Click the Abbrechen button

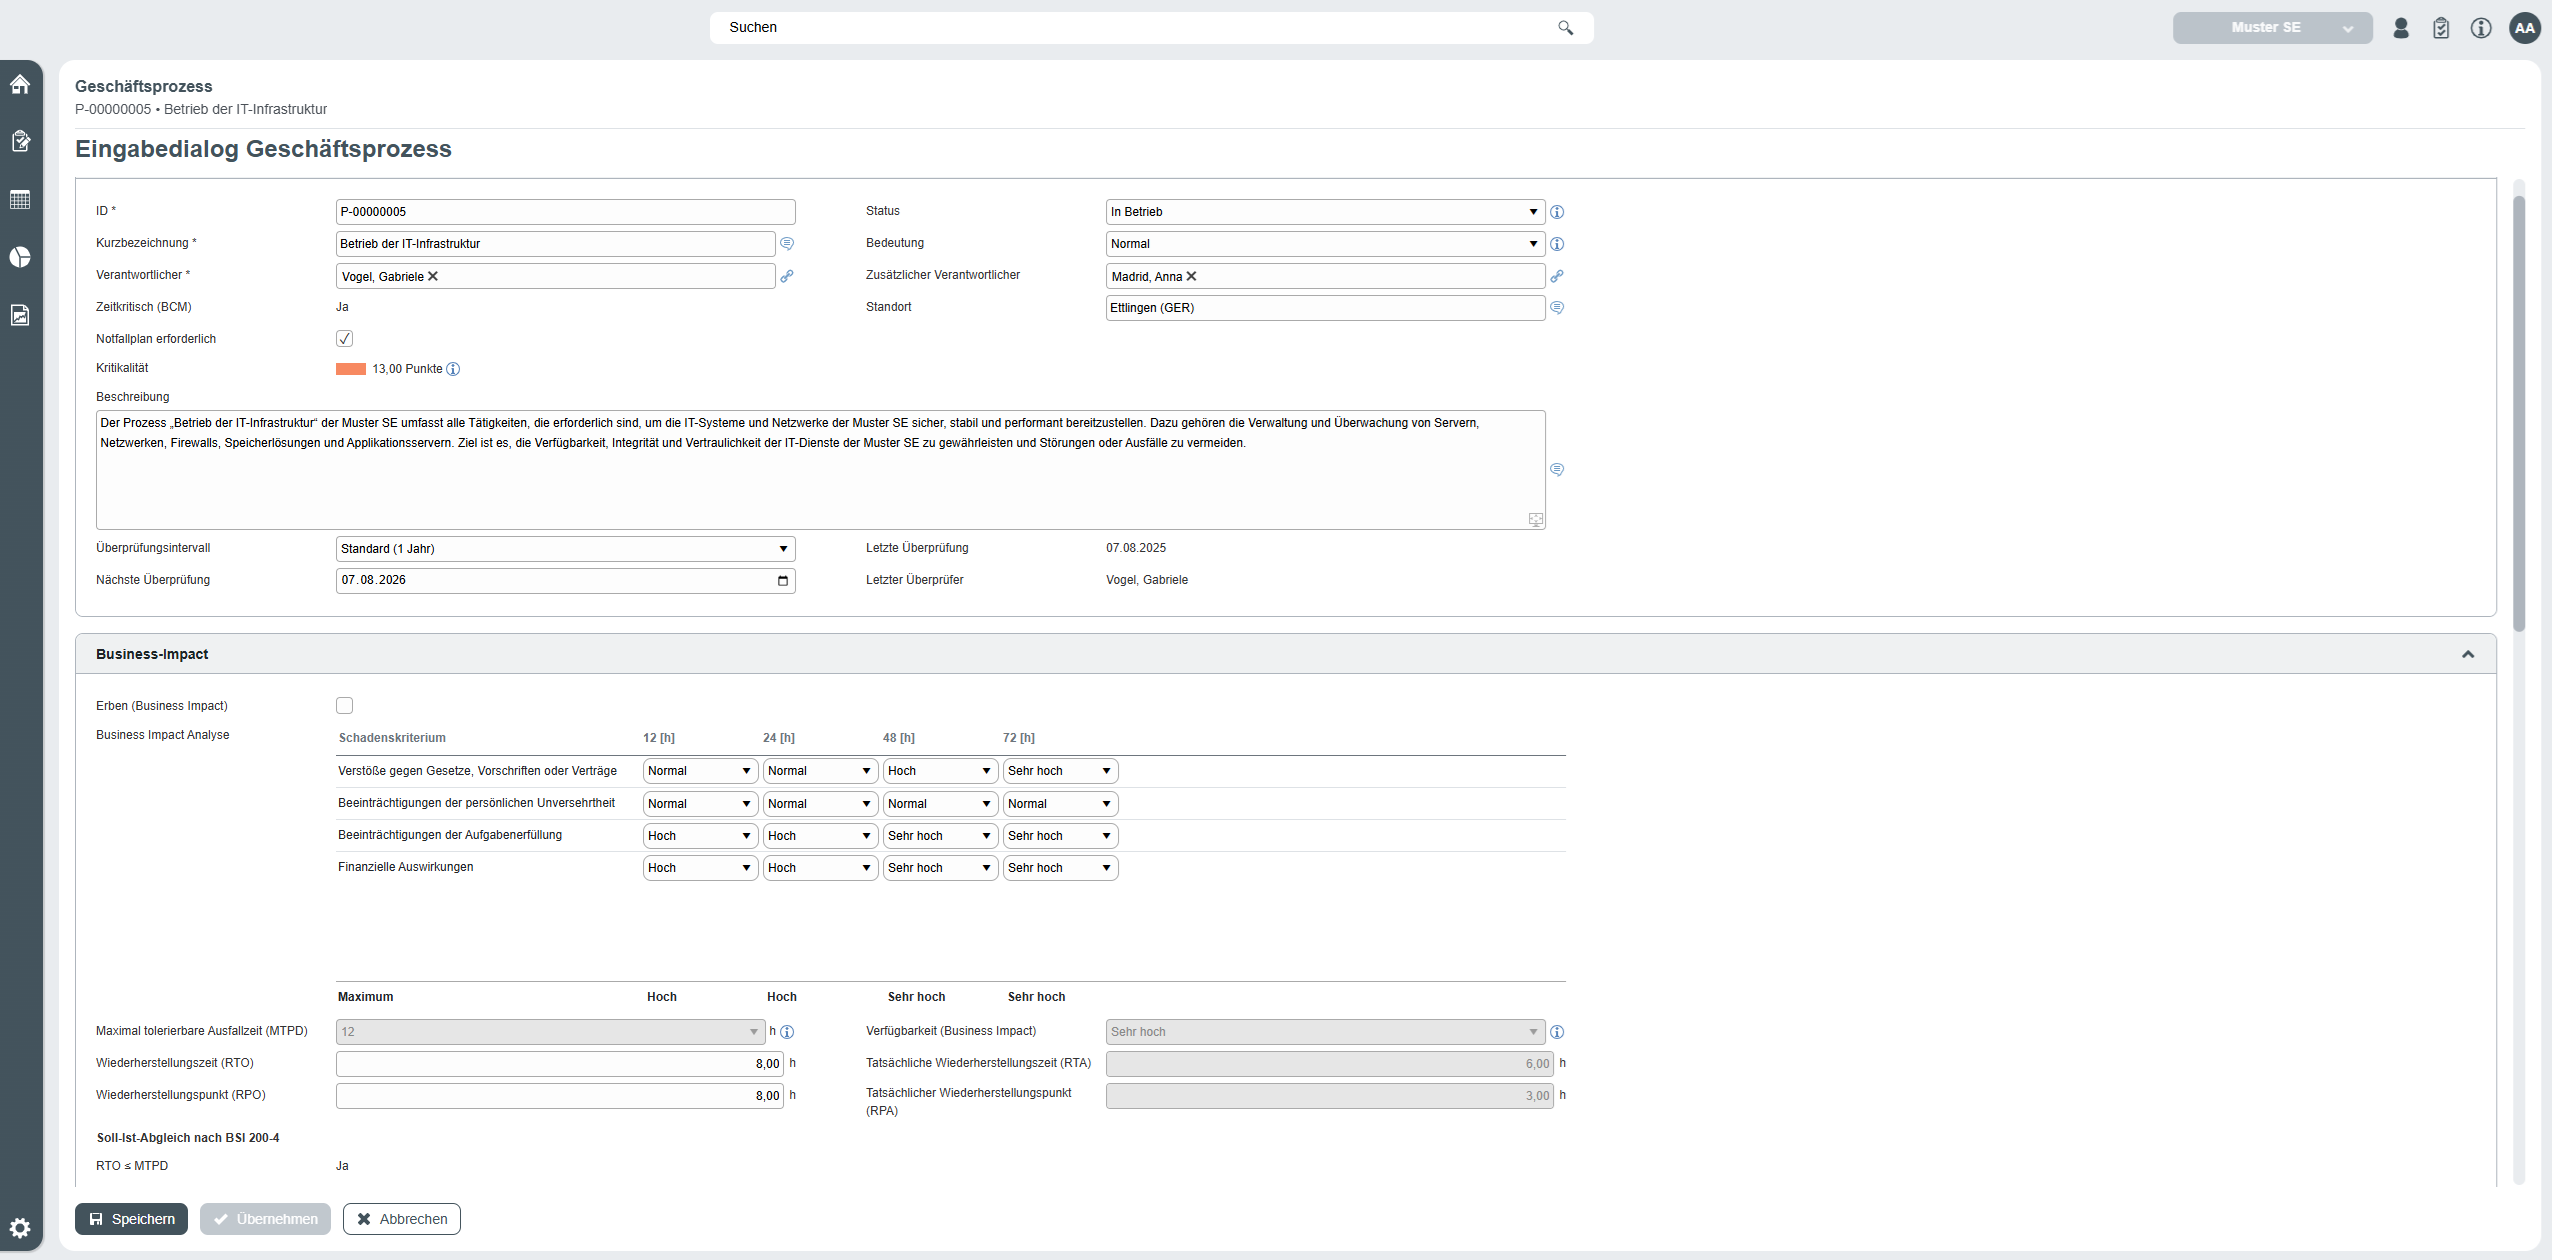402,1219
